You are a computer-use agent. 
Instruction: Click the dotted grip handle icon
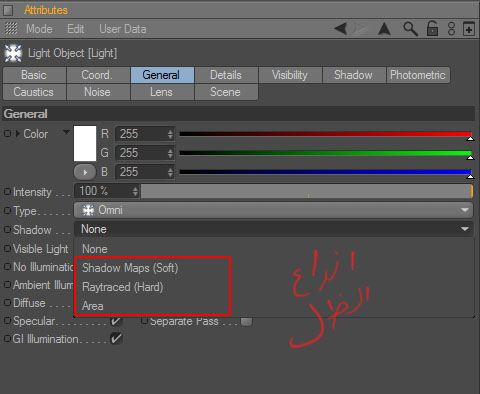[11, 29]
